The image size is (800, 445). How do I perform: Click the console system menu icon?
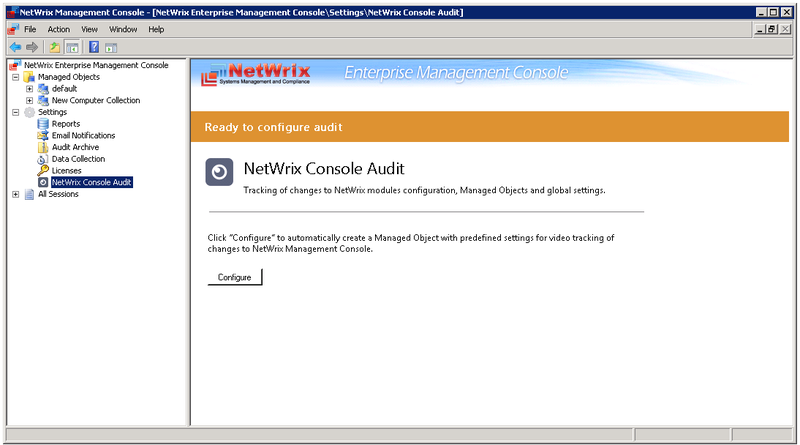pos(13,30)
